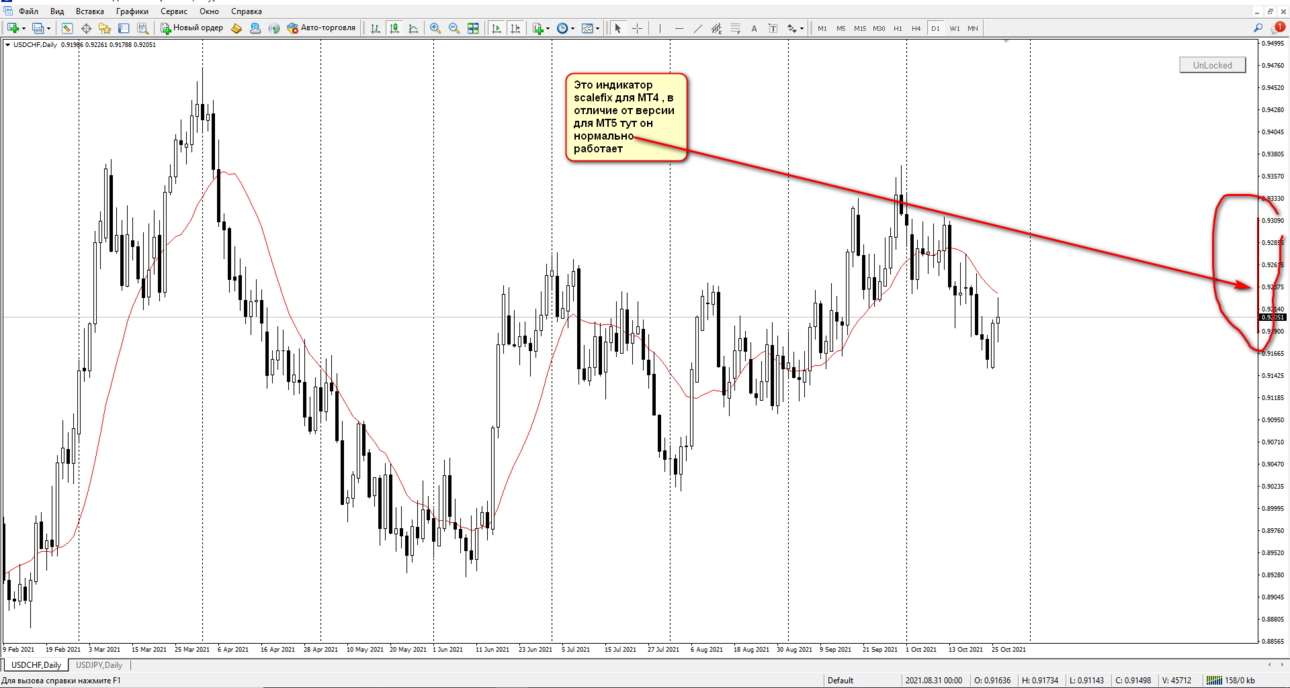
Task: Select the horizontal line tool
Action: tap(679, 28)
